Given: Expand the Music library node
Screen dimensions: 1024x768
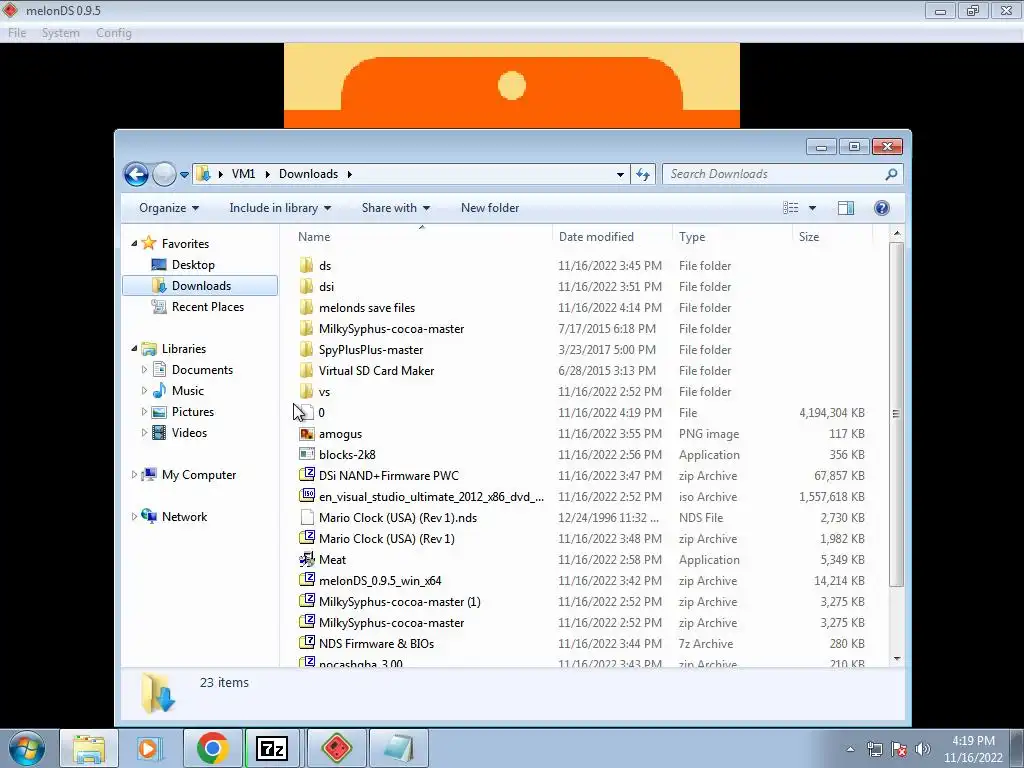Looking at the screenshot, I should tap(144, 391).
